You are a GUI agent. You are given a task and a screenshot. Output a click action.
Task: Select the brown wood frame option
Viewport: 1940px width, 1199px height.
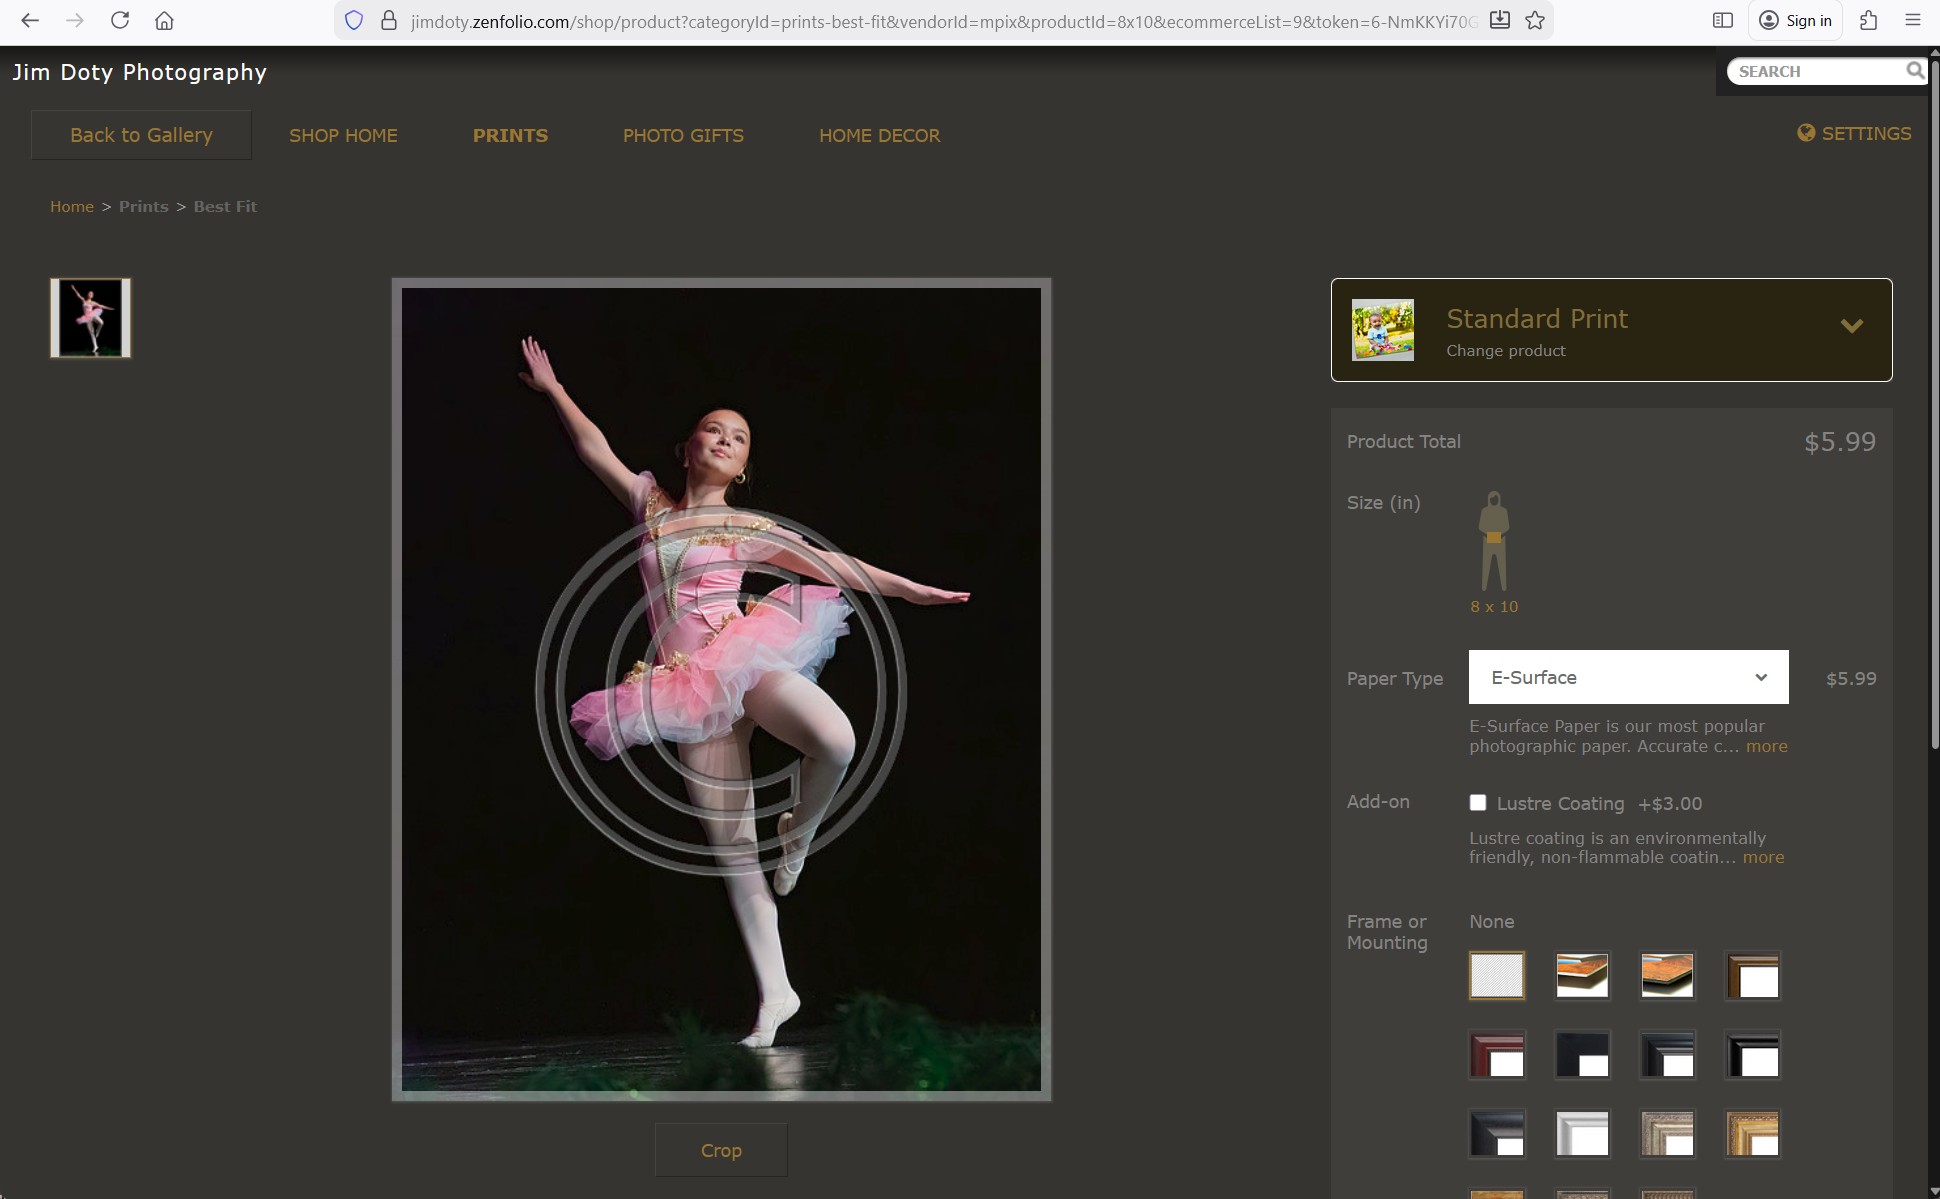pos(1752,976)
